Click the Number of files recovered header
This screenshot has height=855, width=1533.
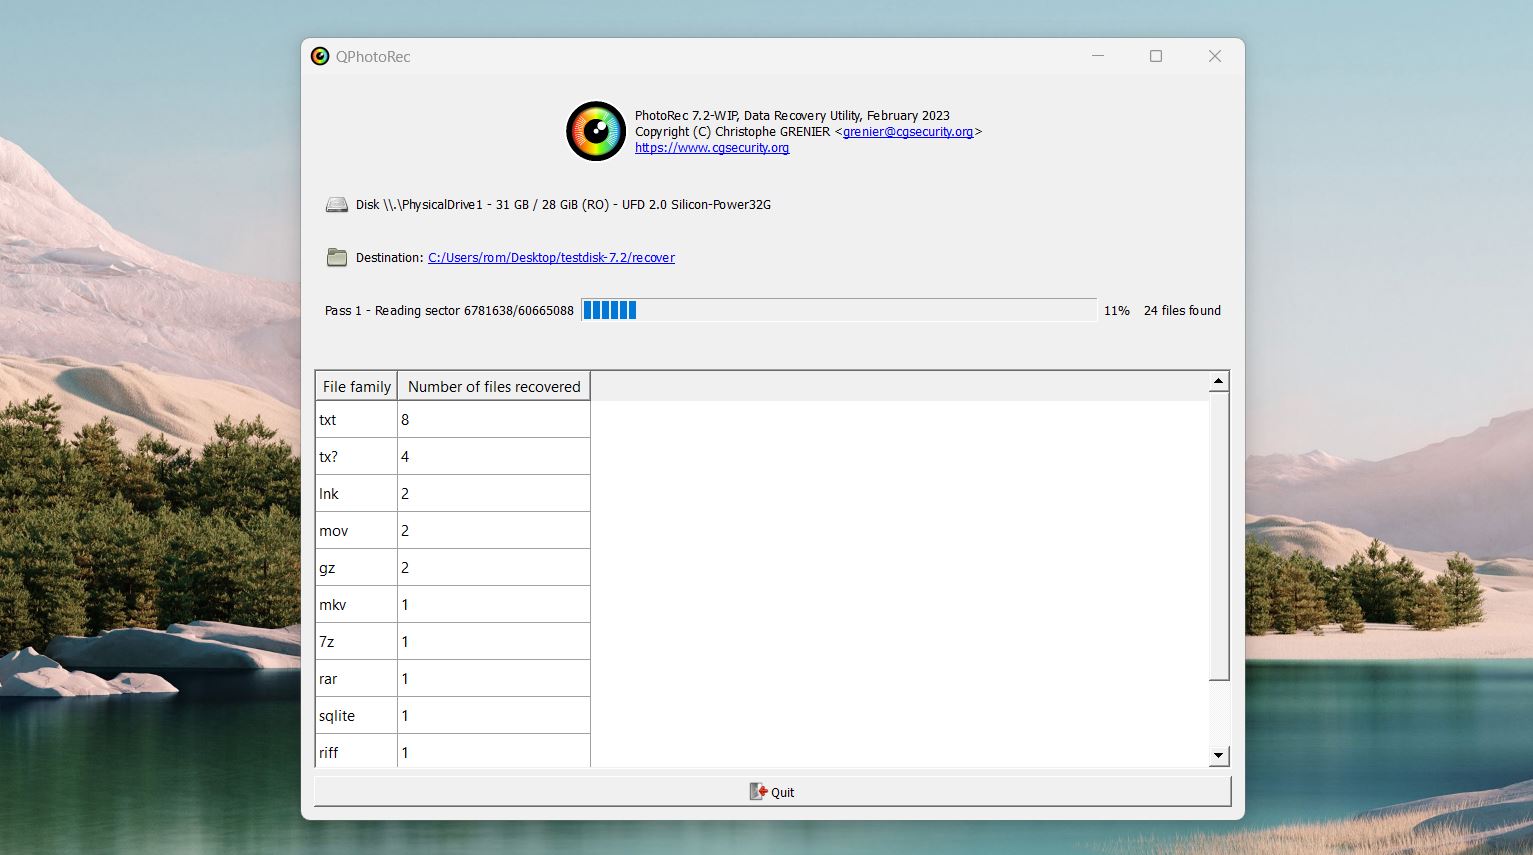click(x=494, y=387)
